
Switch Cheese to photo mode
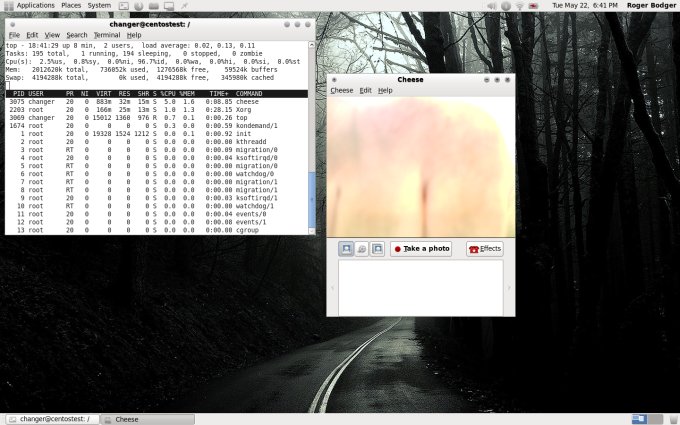tap(346, 248)
